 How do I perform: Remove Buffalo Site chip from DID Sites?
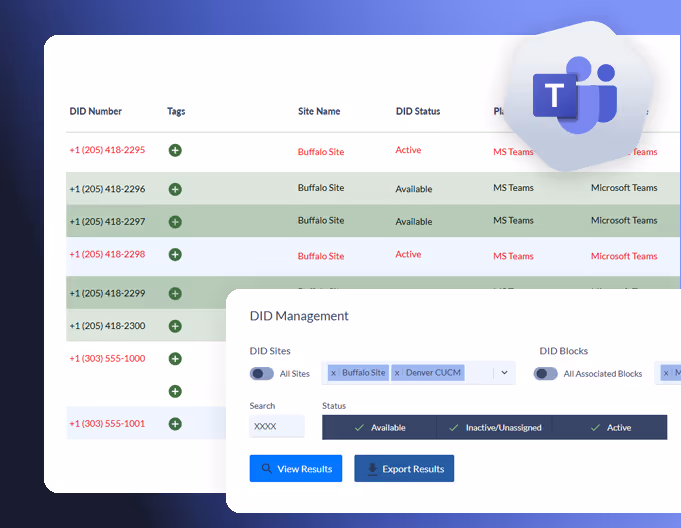334,373
